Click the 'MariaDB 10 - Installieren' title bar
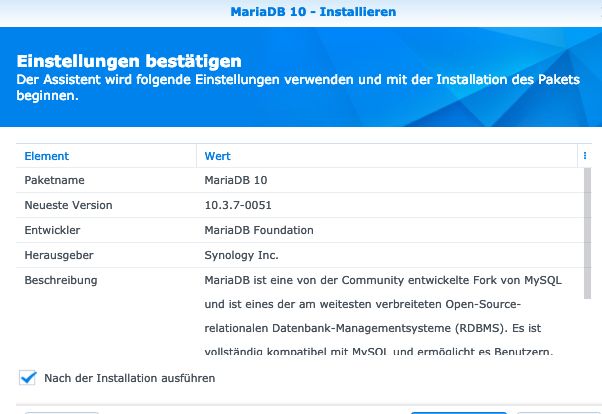The height and width of the screenshot is (414, 602). 300,12
